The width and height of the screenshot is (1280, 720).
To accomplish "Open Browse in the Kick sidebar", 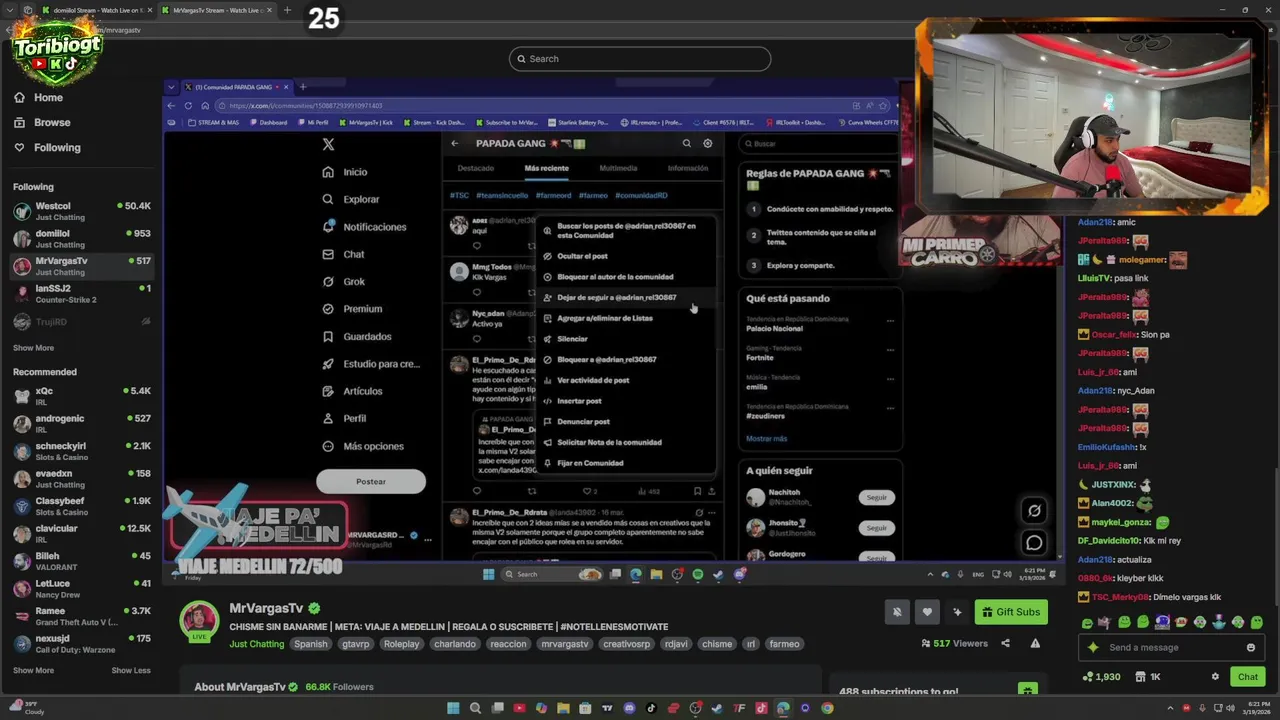I will tap(51, 122).
